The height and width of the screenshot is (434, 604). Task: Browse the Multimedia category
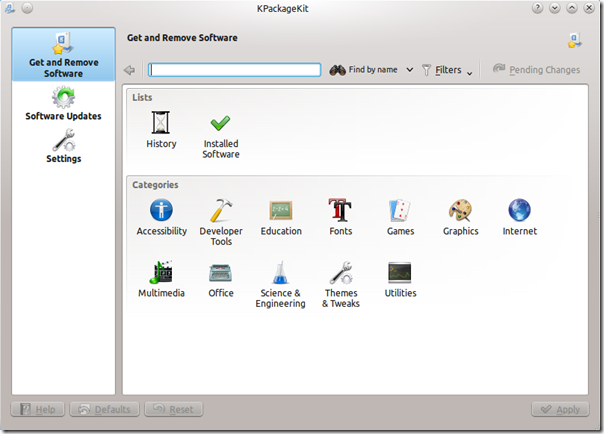click(161, 275)
